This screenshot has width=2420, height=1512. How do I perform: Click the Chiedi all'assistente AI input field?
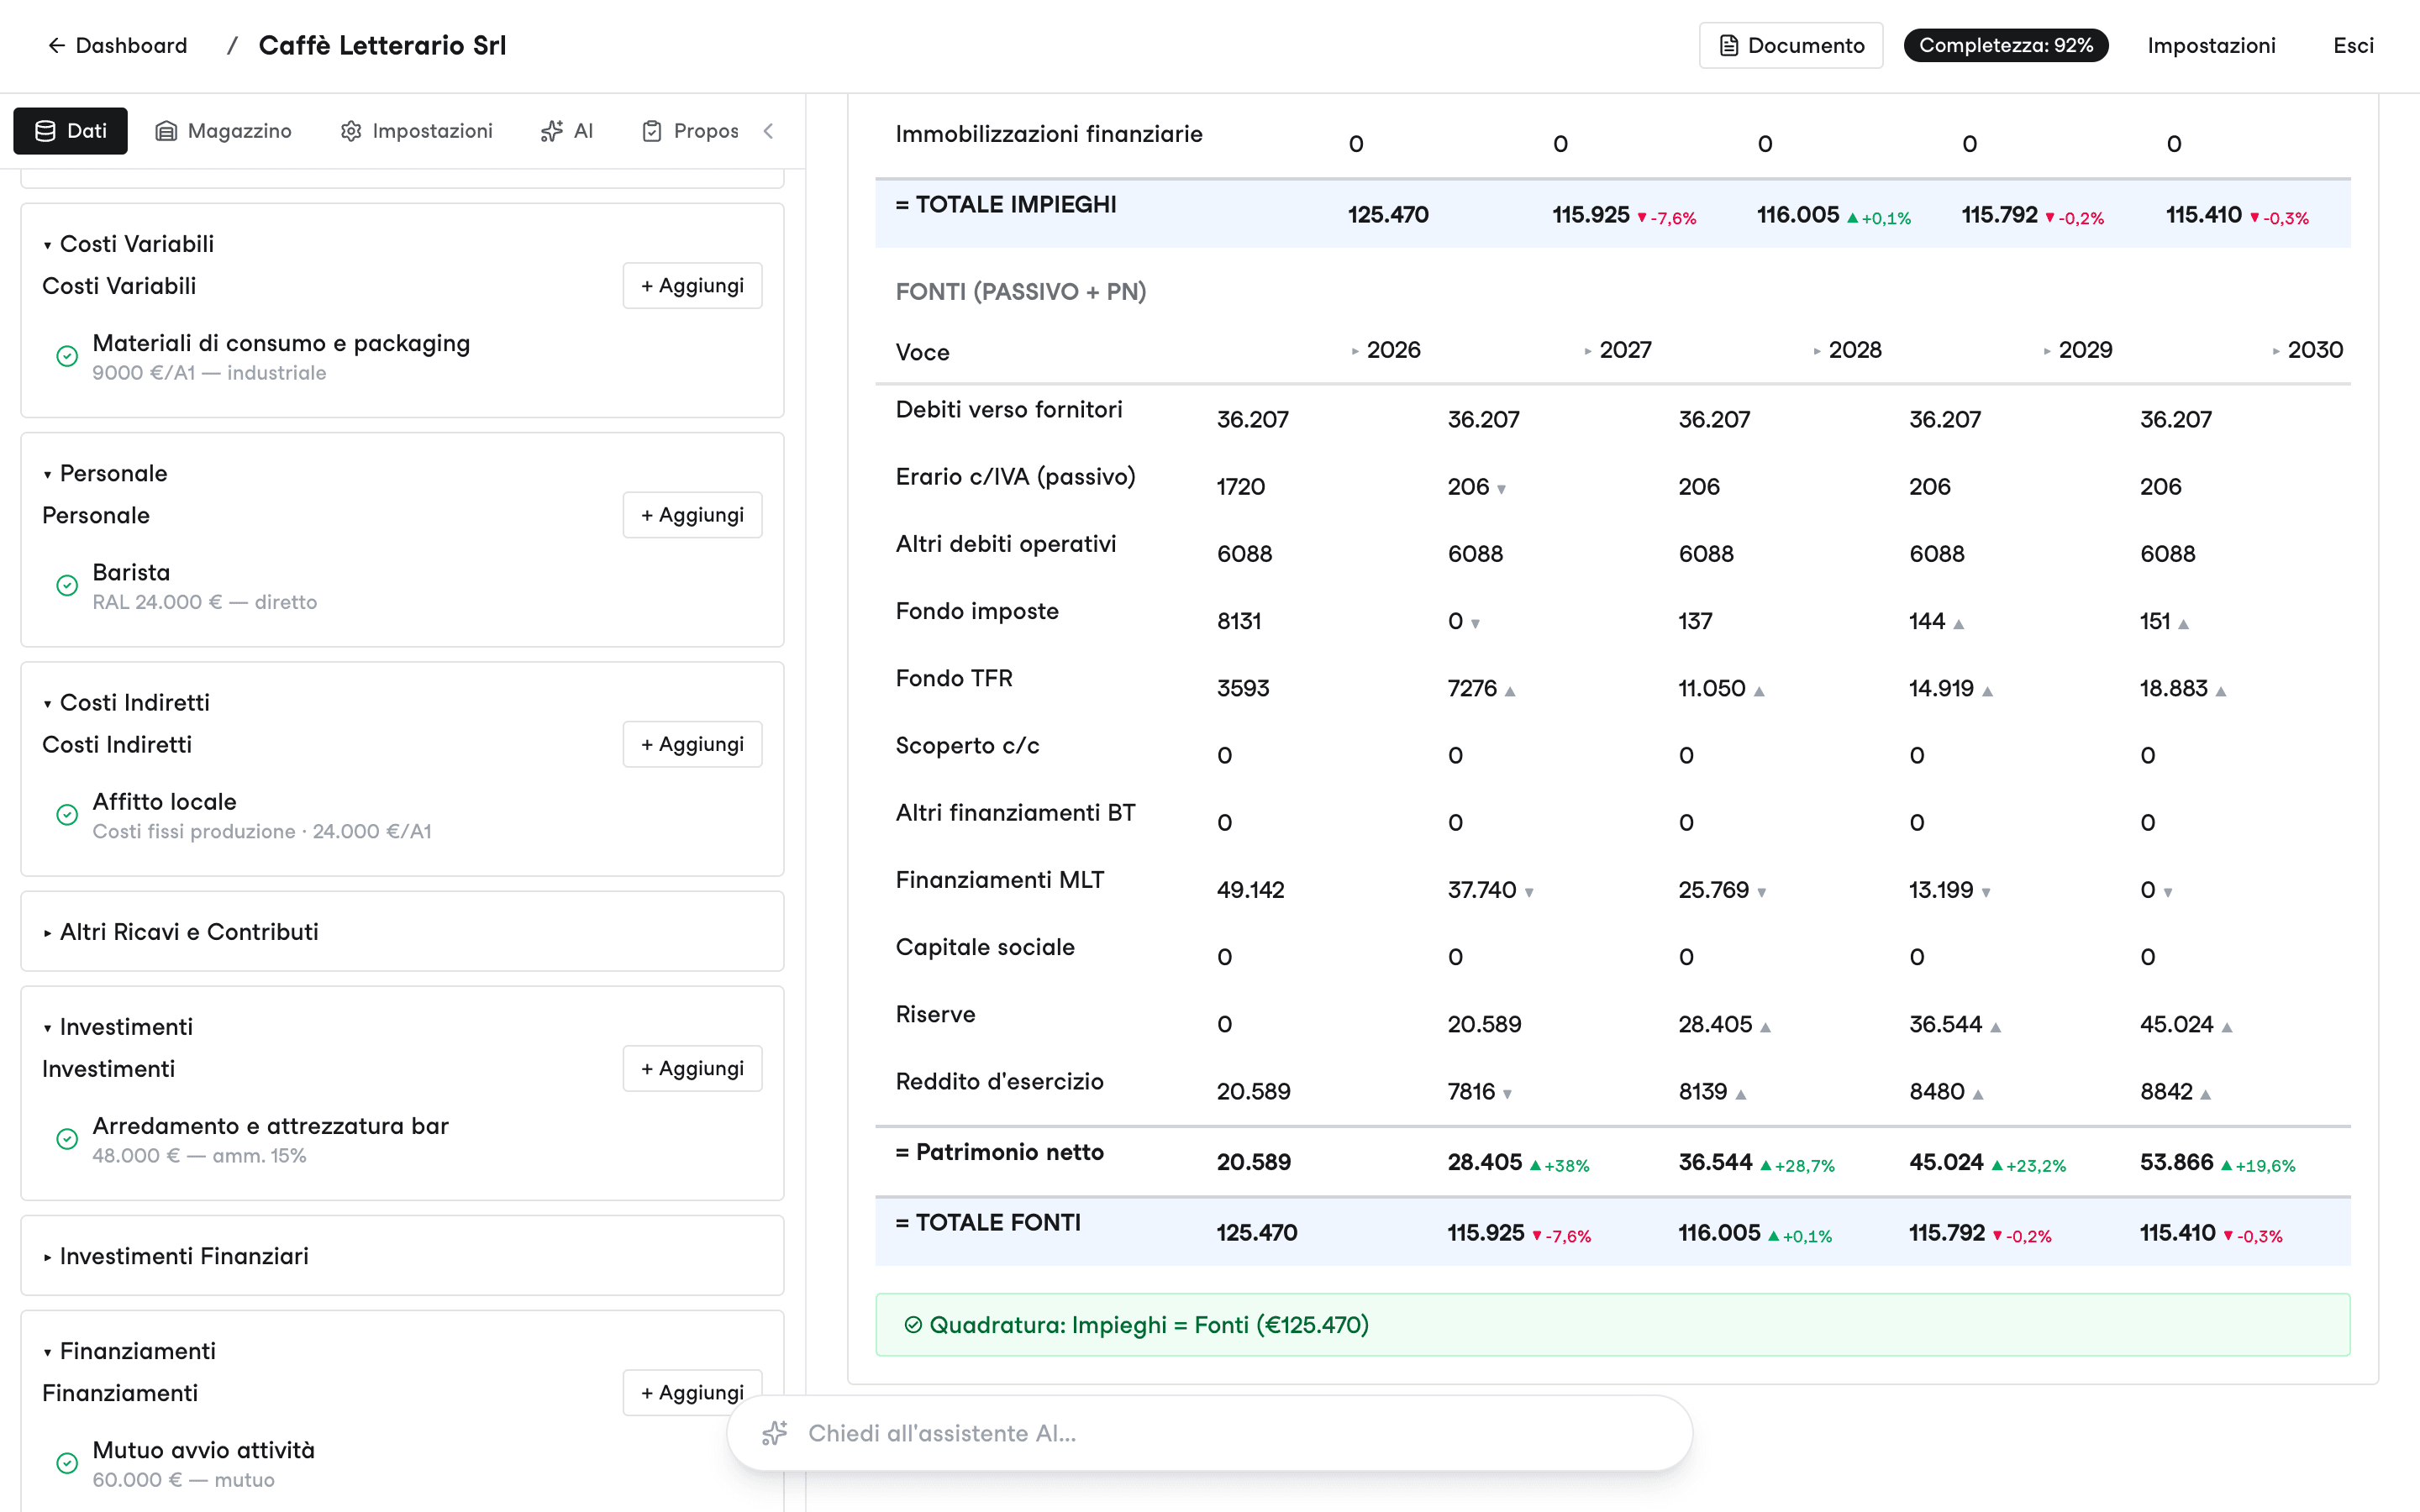coord(1210,1433)
